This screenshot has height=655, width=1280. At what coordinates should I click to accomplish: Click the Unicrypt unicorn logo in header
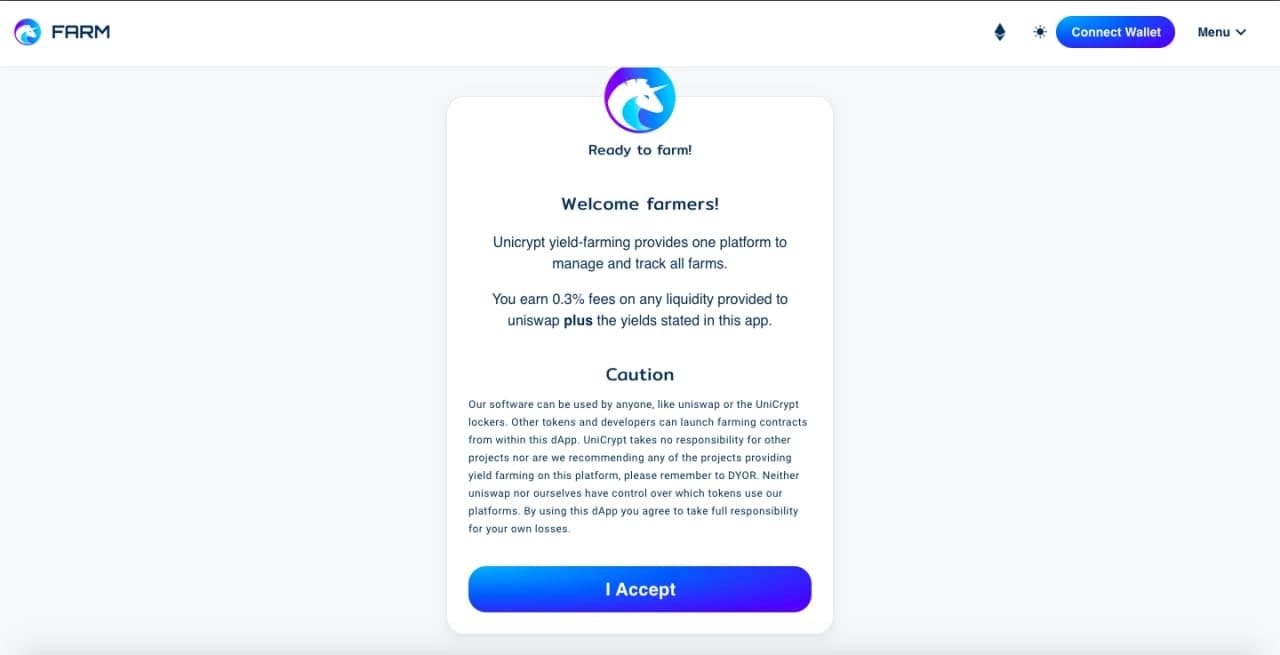coord(28,32)
